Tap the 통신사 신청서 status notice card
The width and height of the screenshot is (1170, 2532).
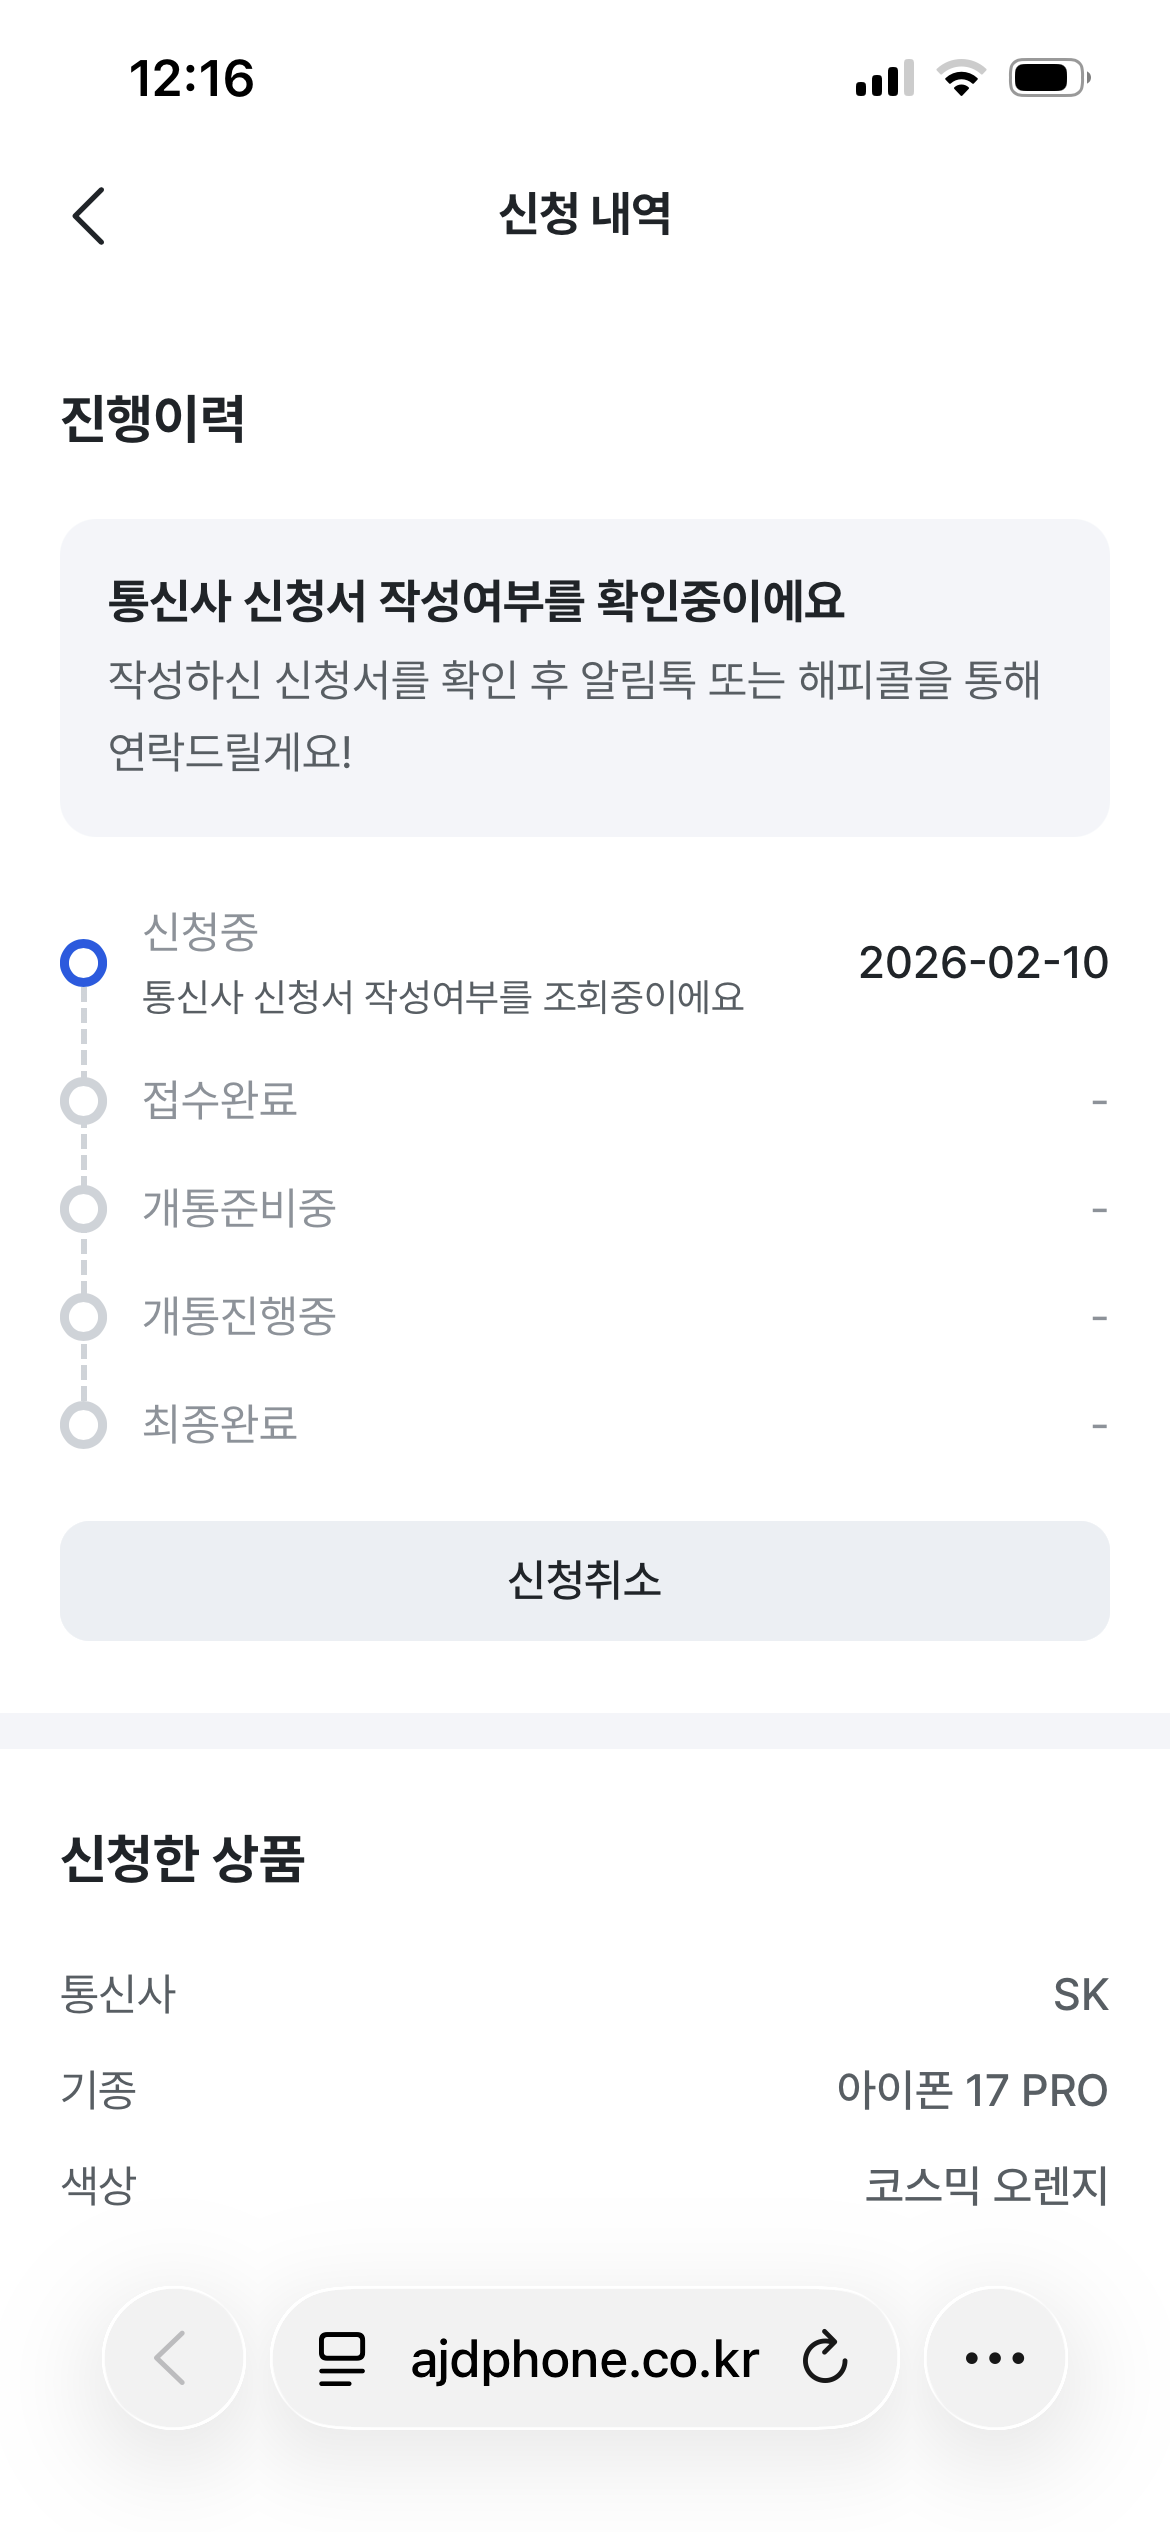coord(585,677)
